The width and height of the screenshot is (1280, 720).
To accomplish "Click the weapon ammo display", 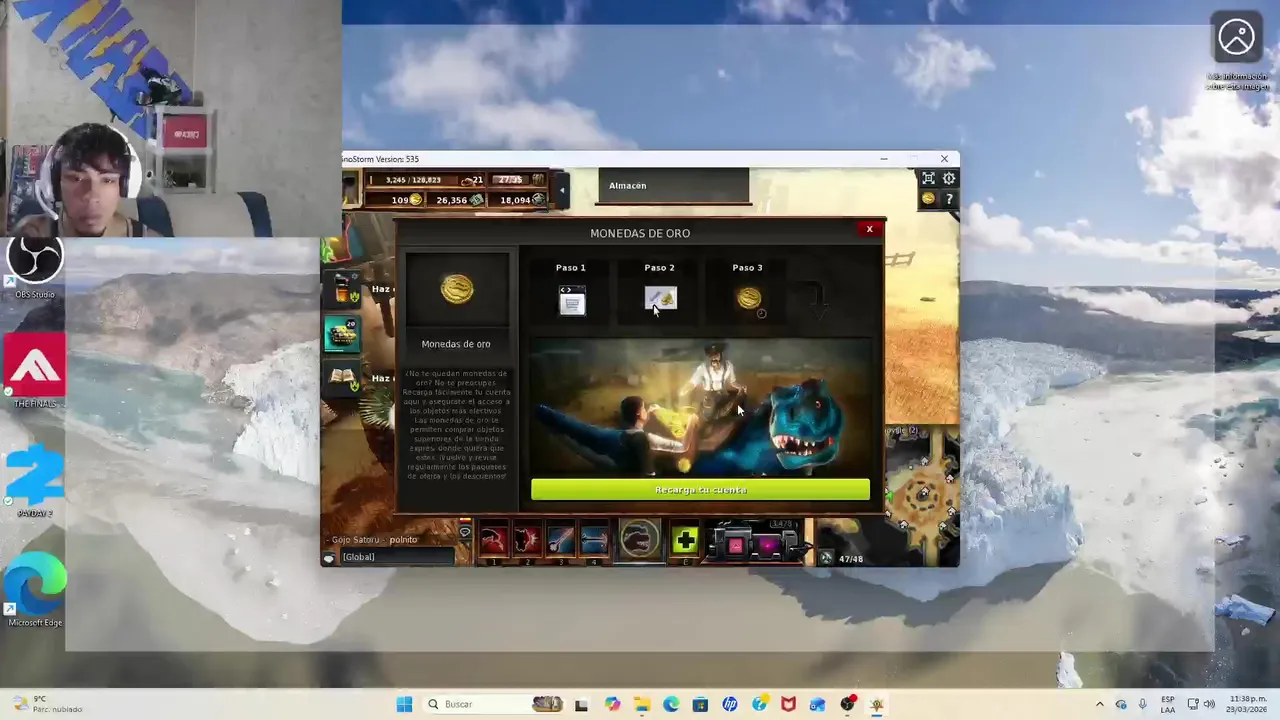I will pyautogui.click(x=757, y=540).
